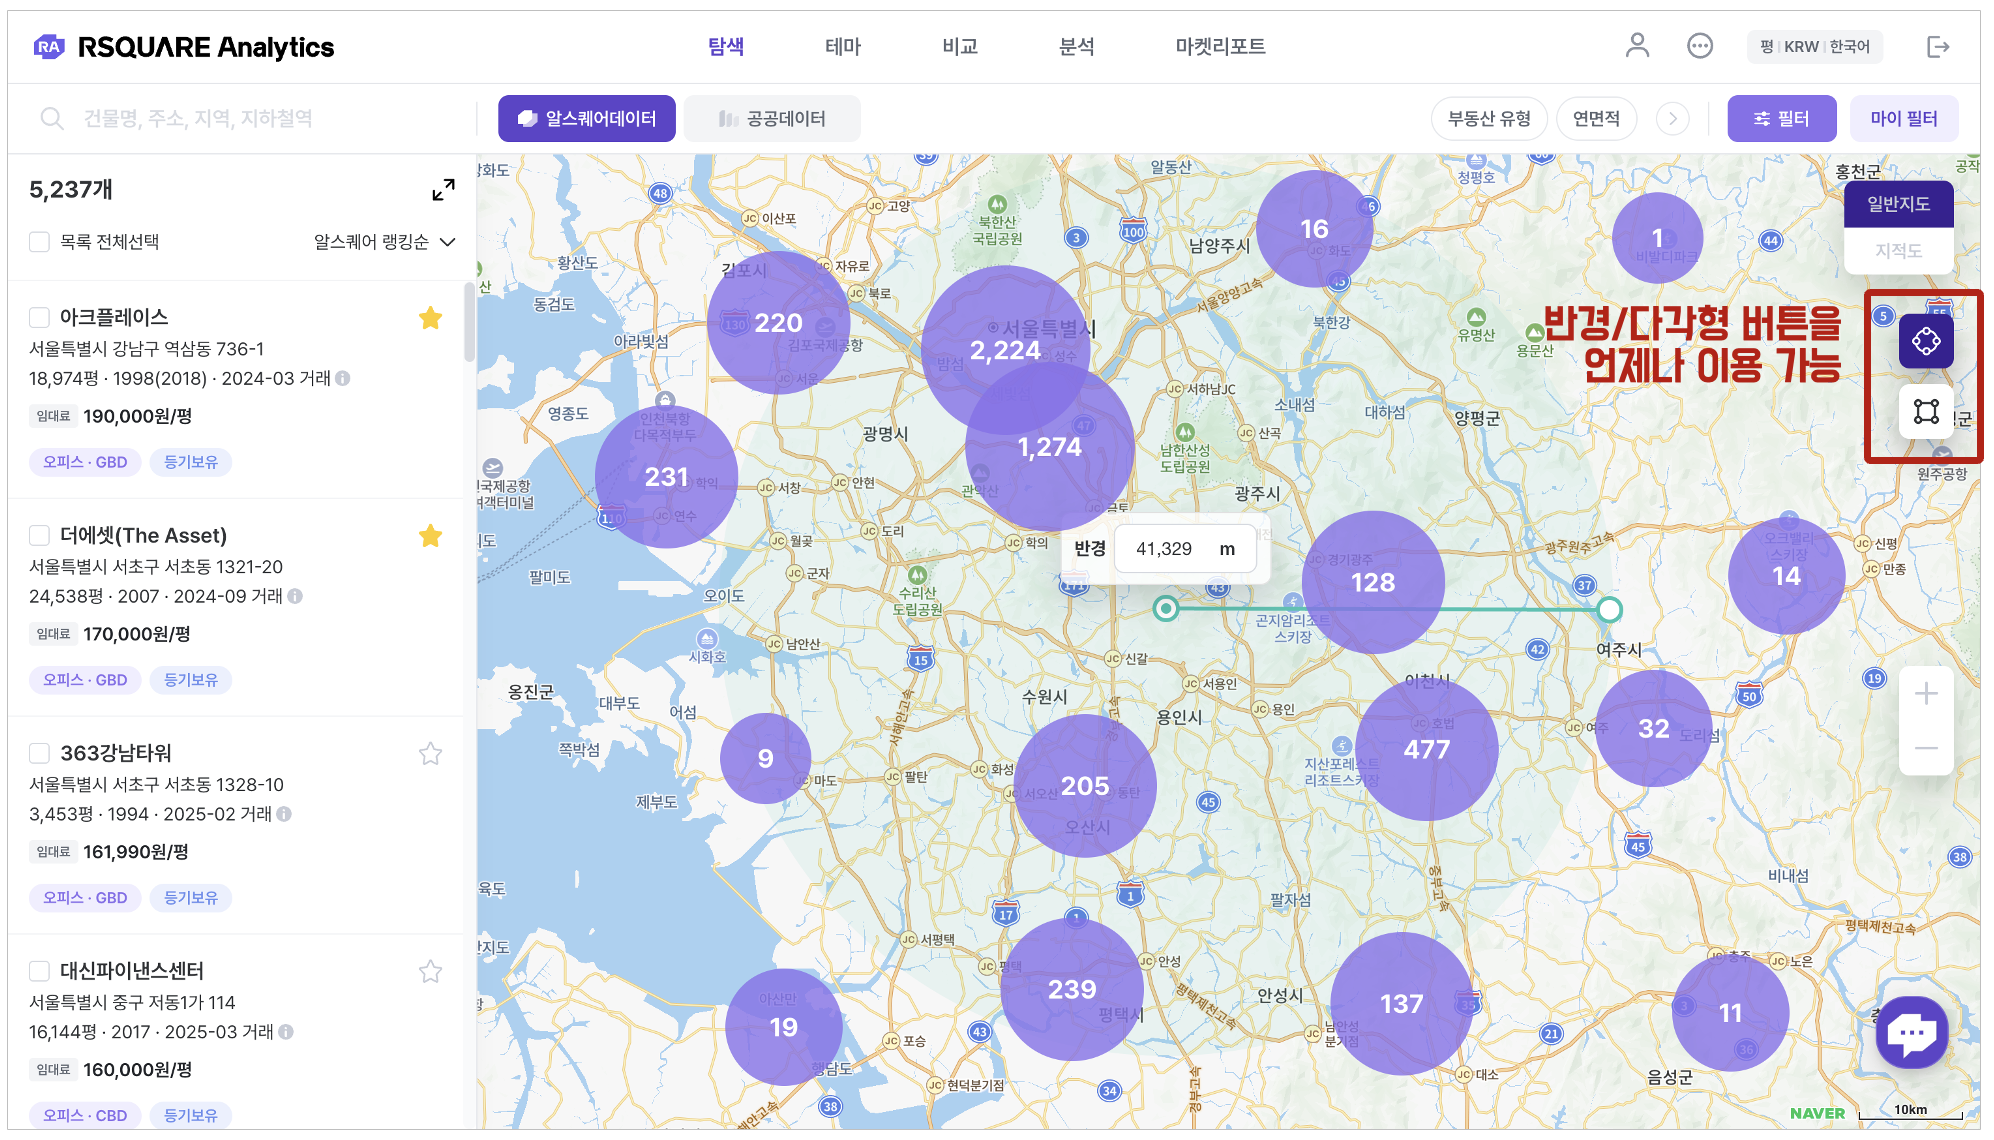Open the 알스퀘어 랭킹순 sort dropdown
Screen dimensions: 1994x1140
[x=384, y=242]
